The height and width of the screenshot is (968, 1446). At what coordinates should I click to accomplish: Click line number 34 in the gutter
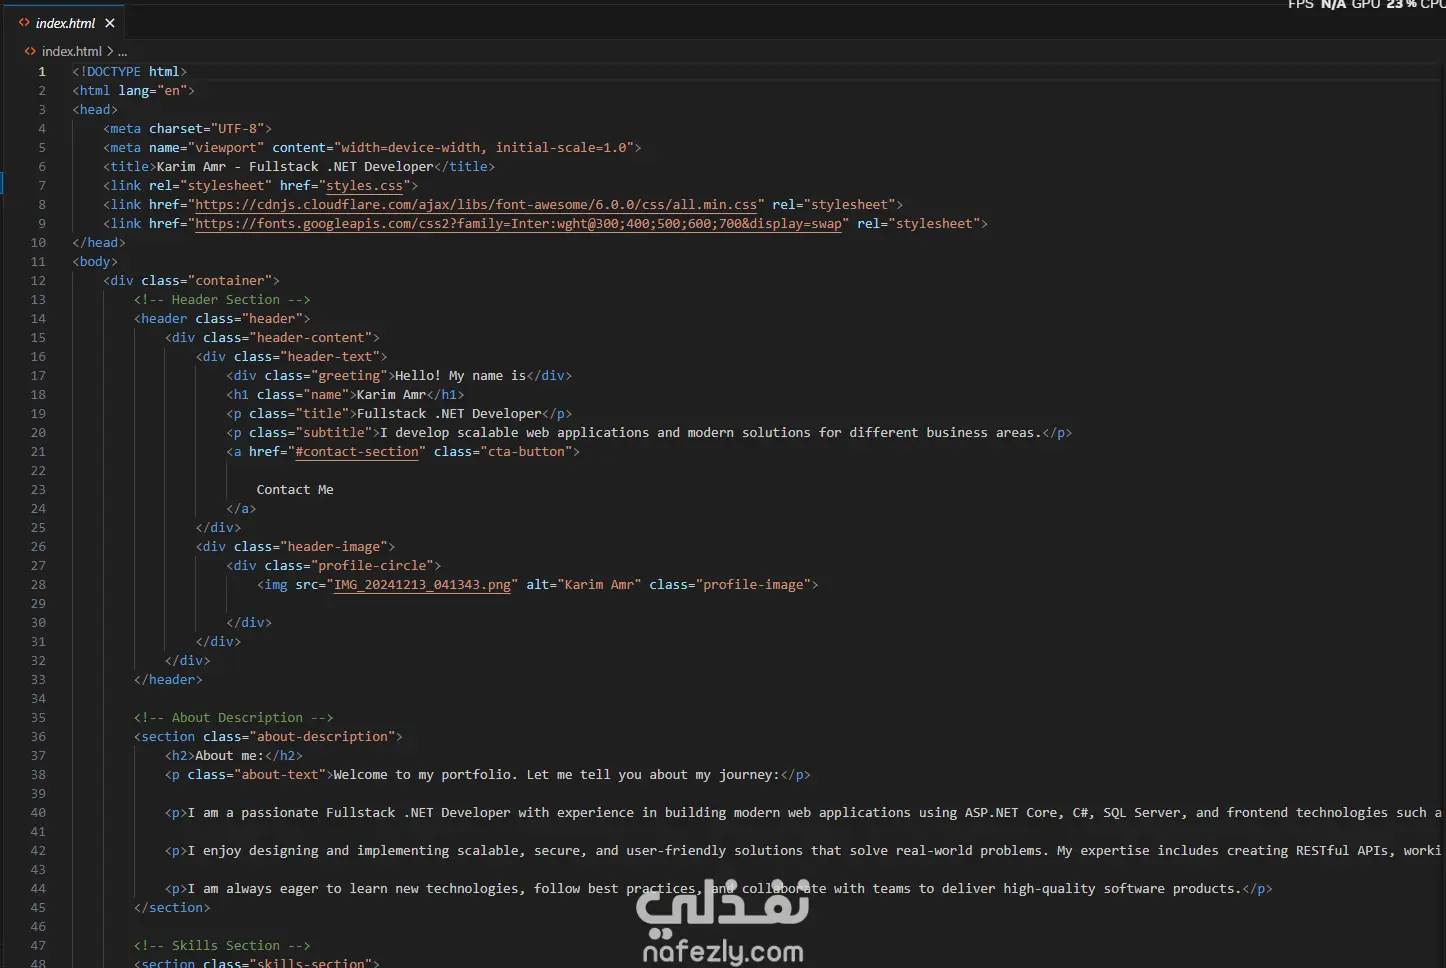[38, 699]
